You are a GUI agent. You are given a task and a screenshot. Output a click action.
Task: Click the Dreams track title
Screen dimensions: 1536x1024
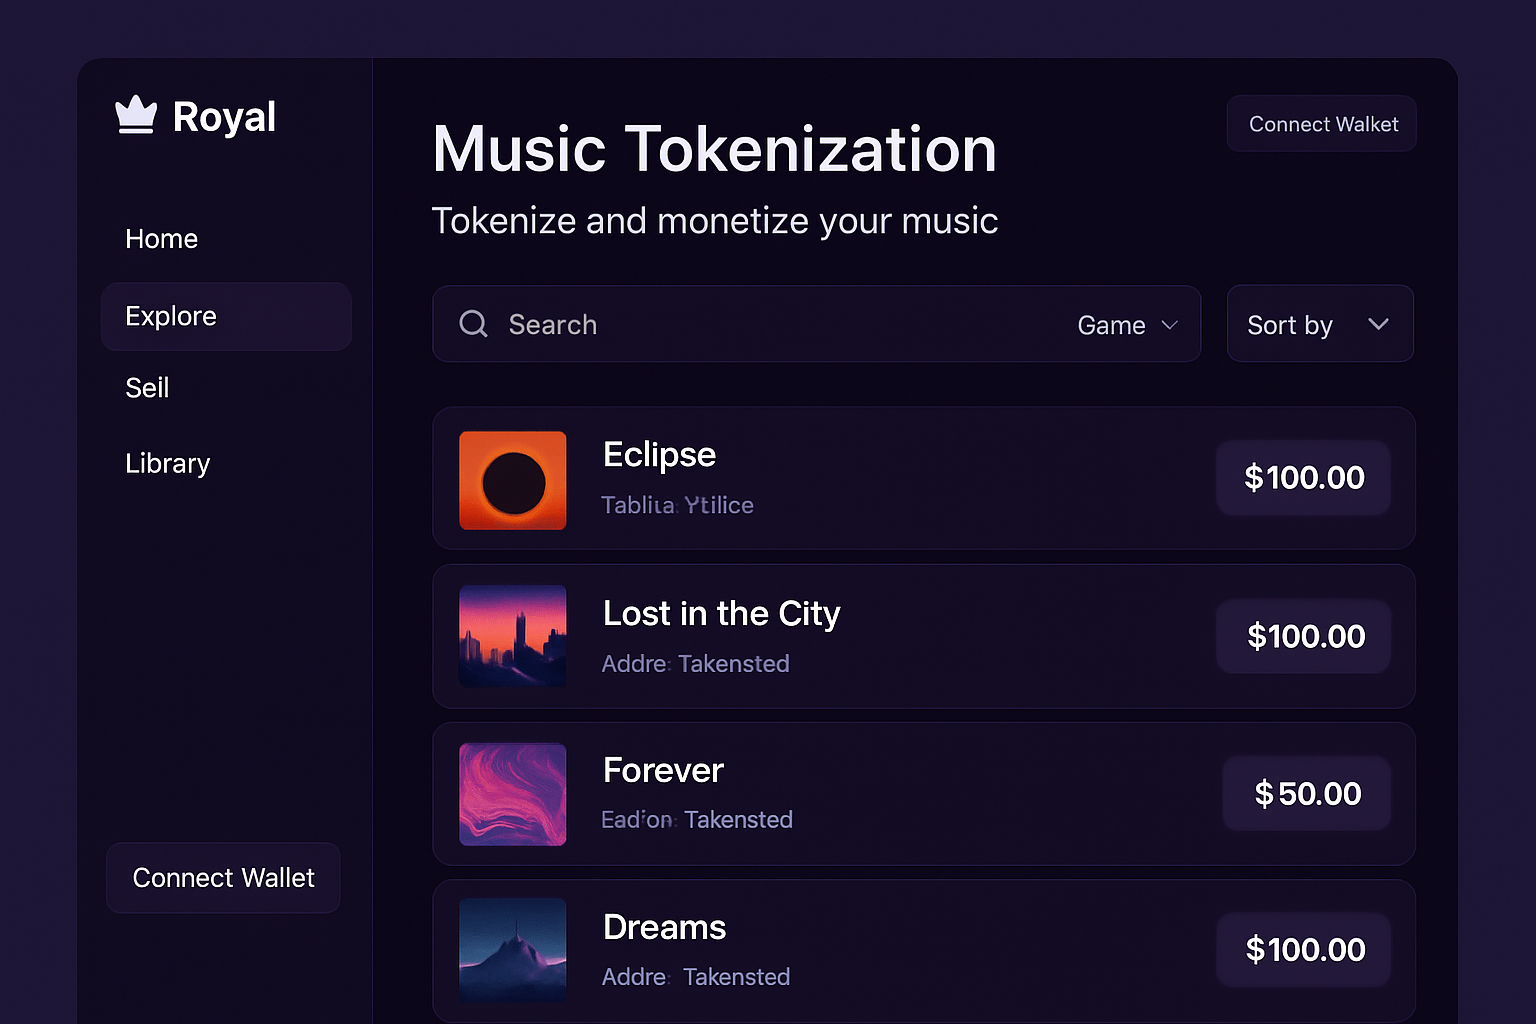tap(664, 927)
